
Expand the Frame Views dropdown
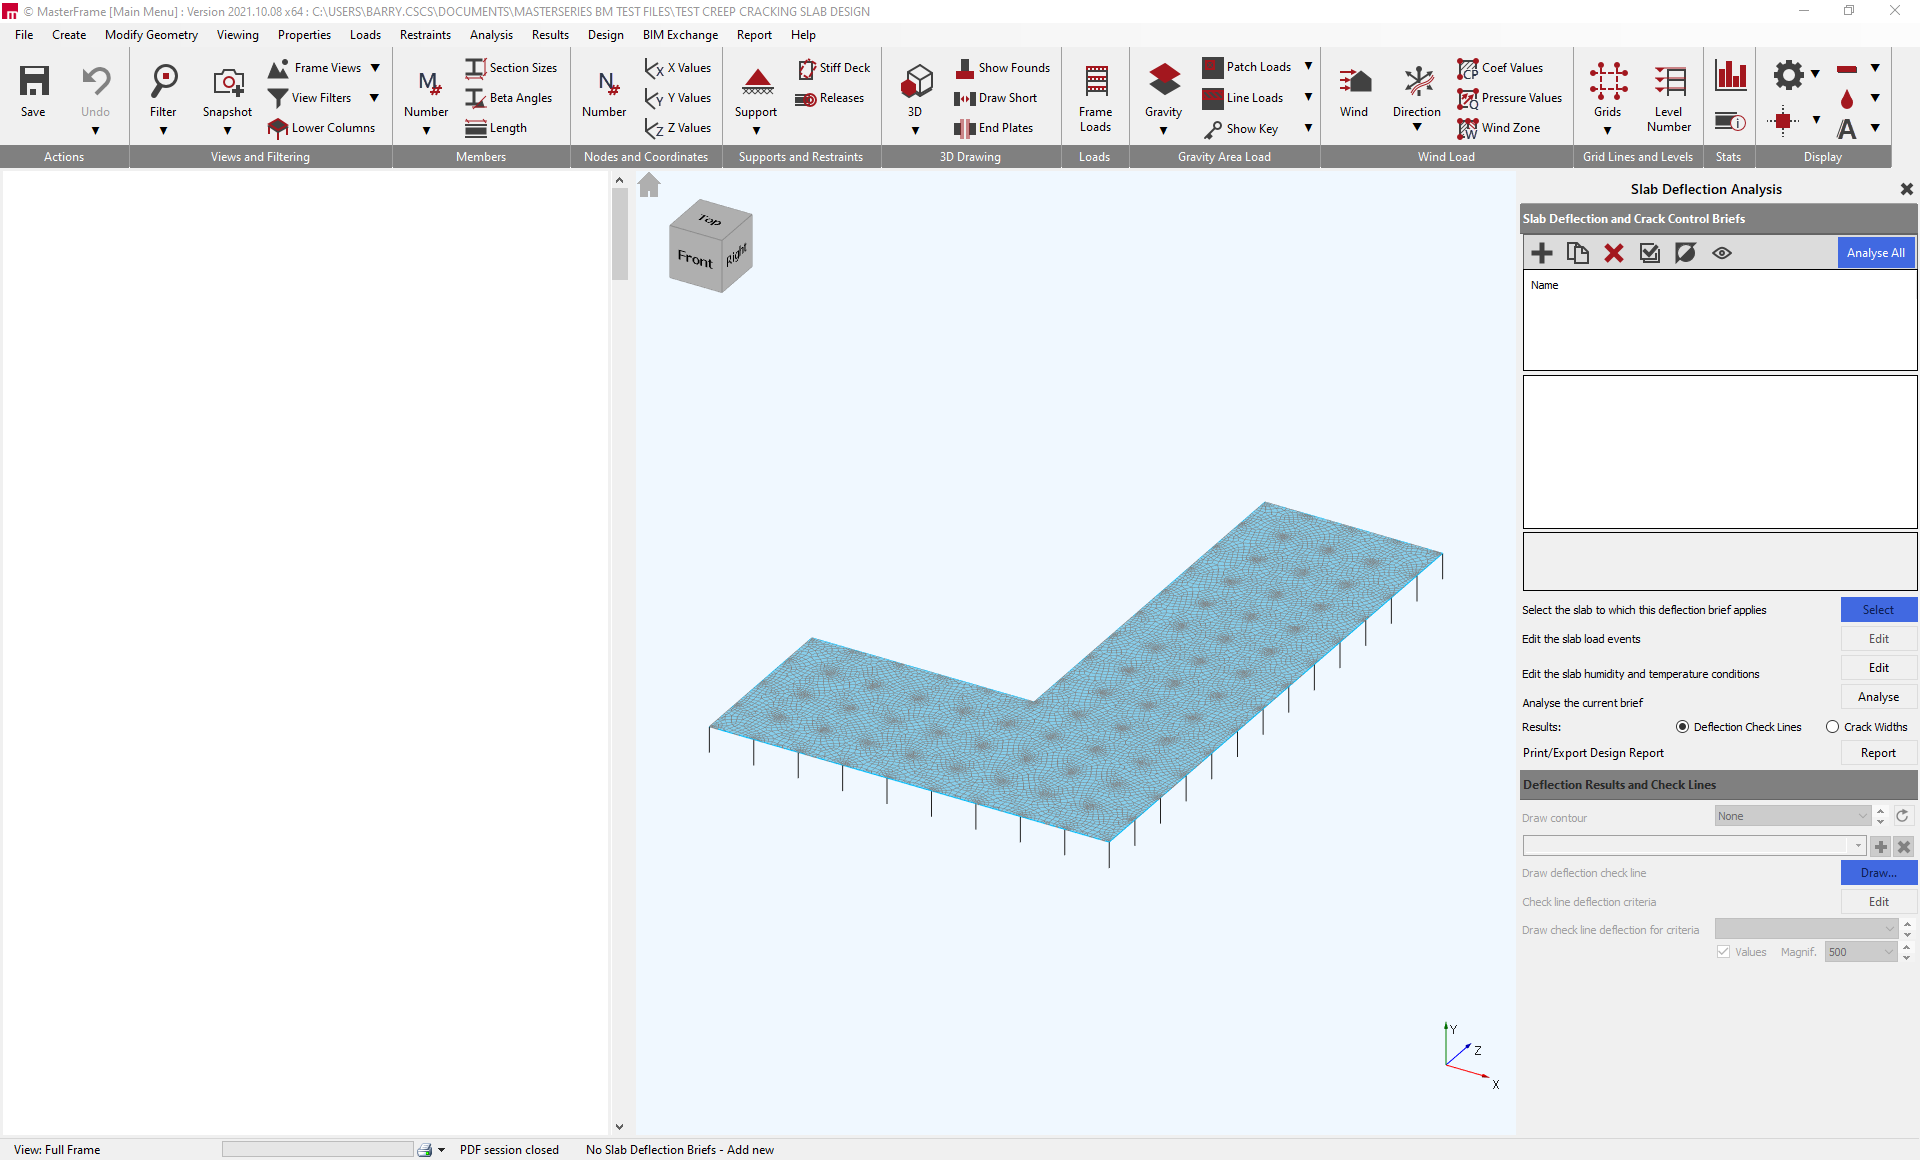click(x=375, y=67)
